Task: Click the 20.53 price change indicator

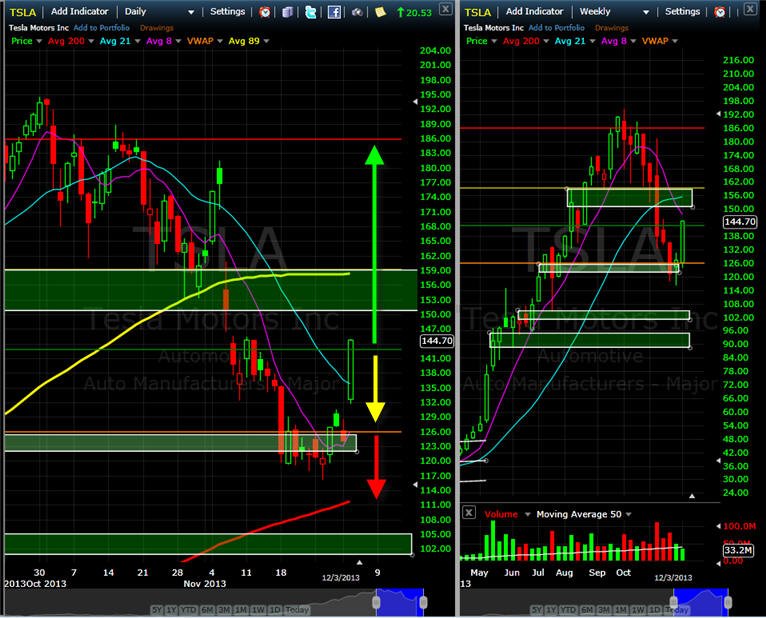Action: point(414,12)
